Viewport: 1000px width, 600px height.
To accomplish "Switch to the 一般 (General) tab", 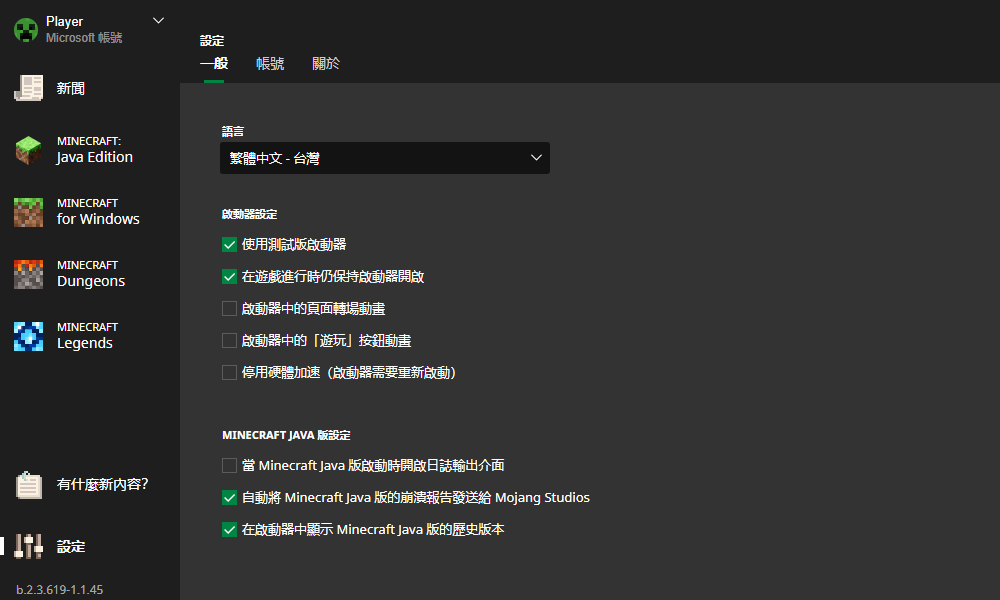I will pos(214,63).
